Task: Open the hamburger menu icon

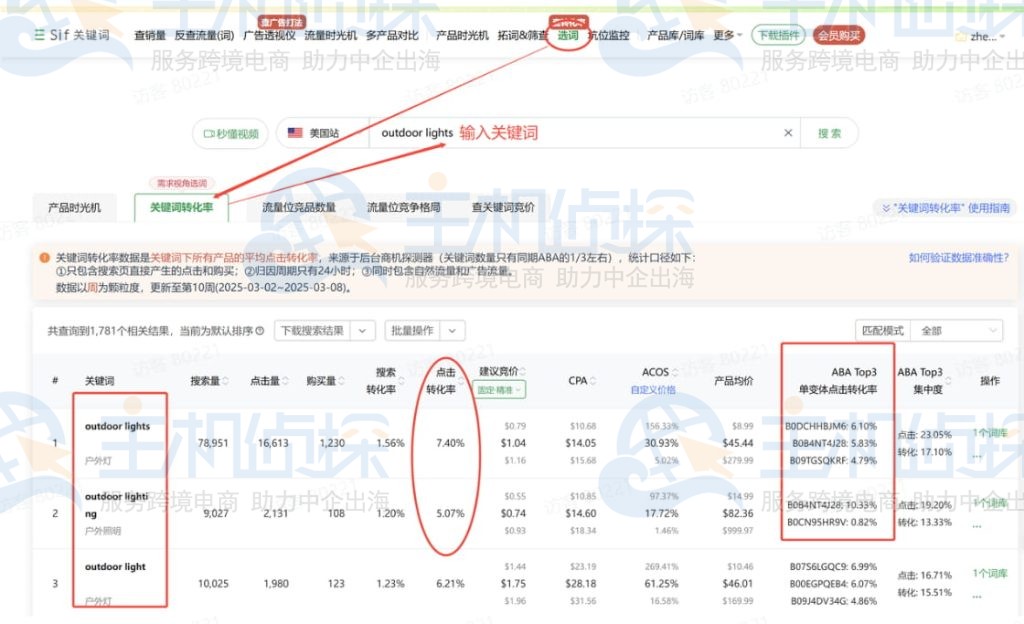Action: [40, 33]
